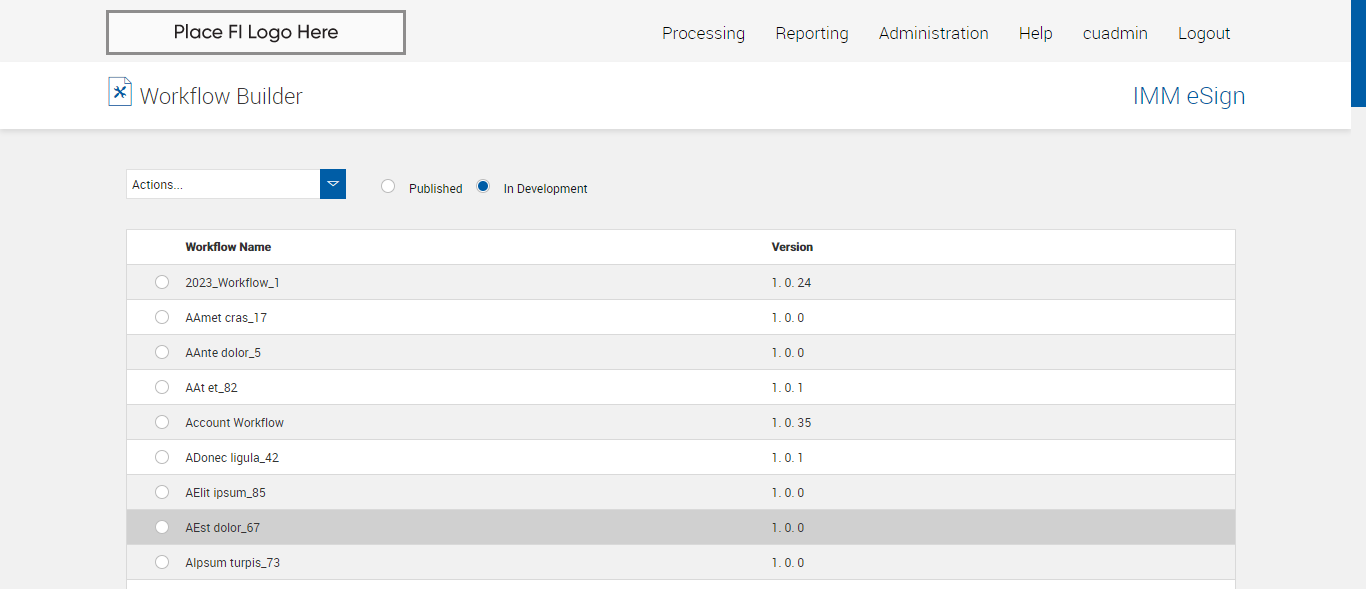Click the cuadmin user menu

tap(1115, 33)
